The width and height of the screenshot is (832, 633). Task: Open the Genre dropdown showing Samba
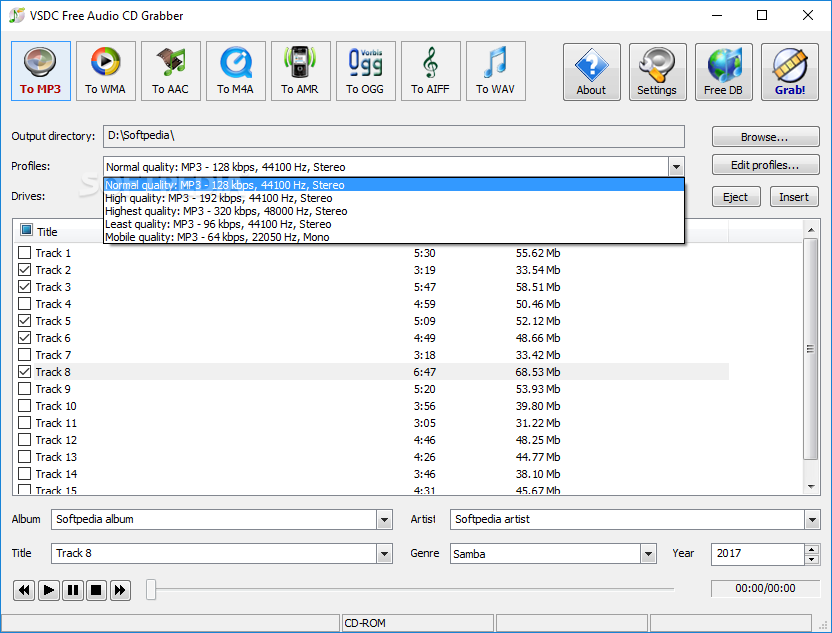tap(648, 554)
